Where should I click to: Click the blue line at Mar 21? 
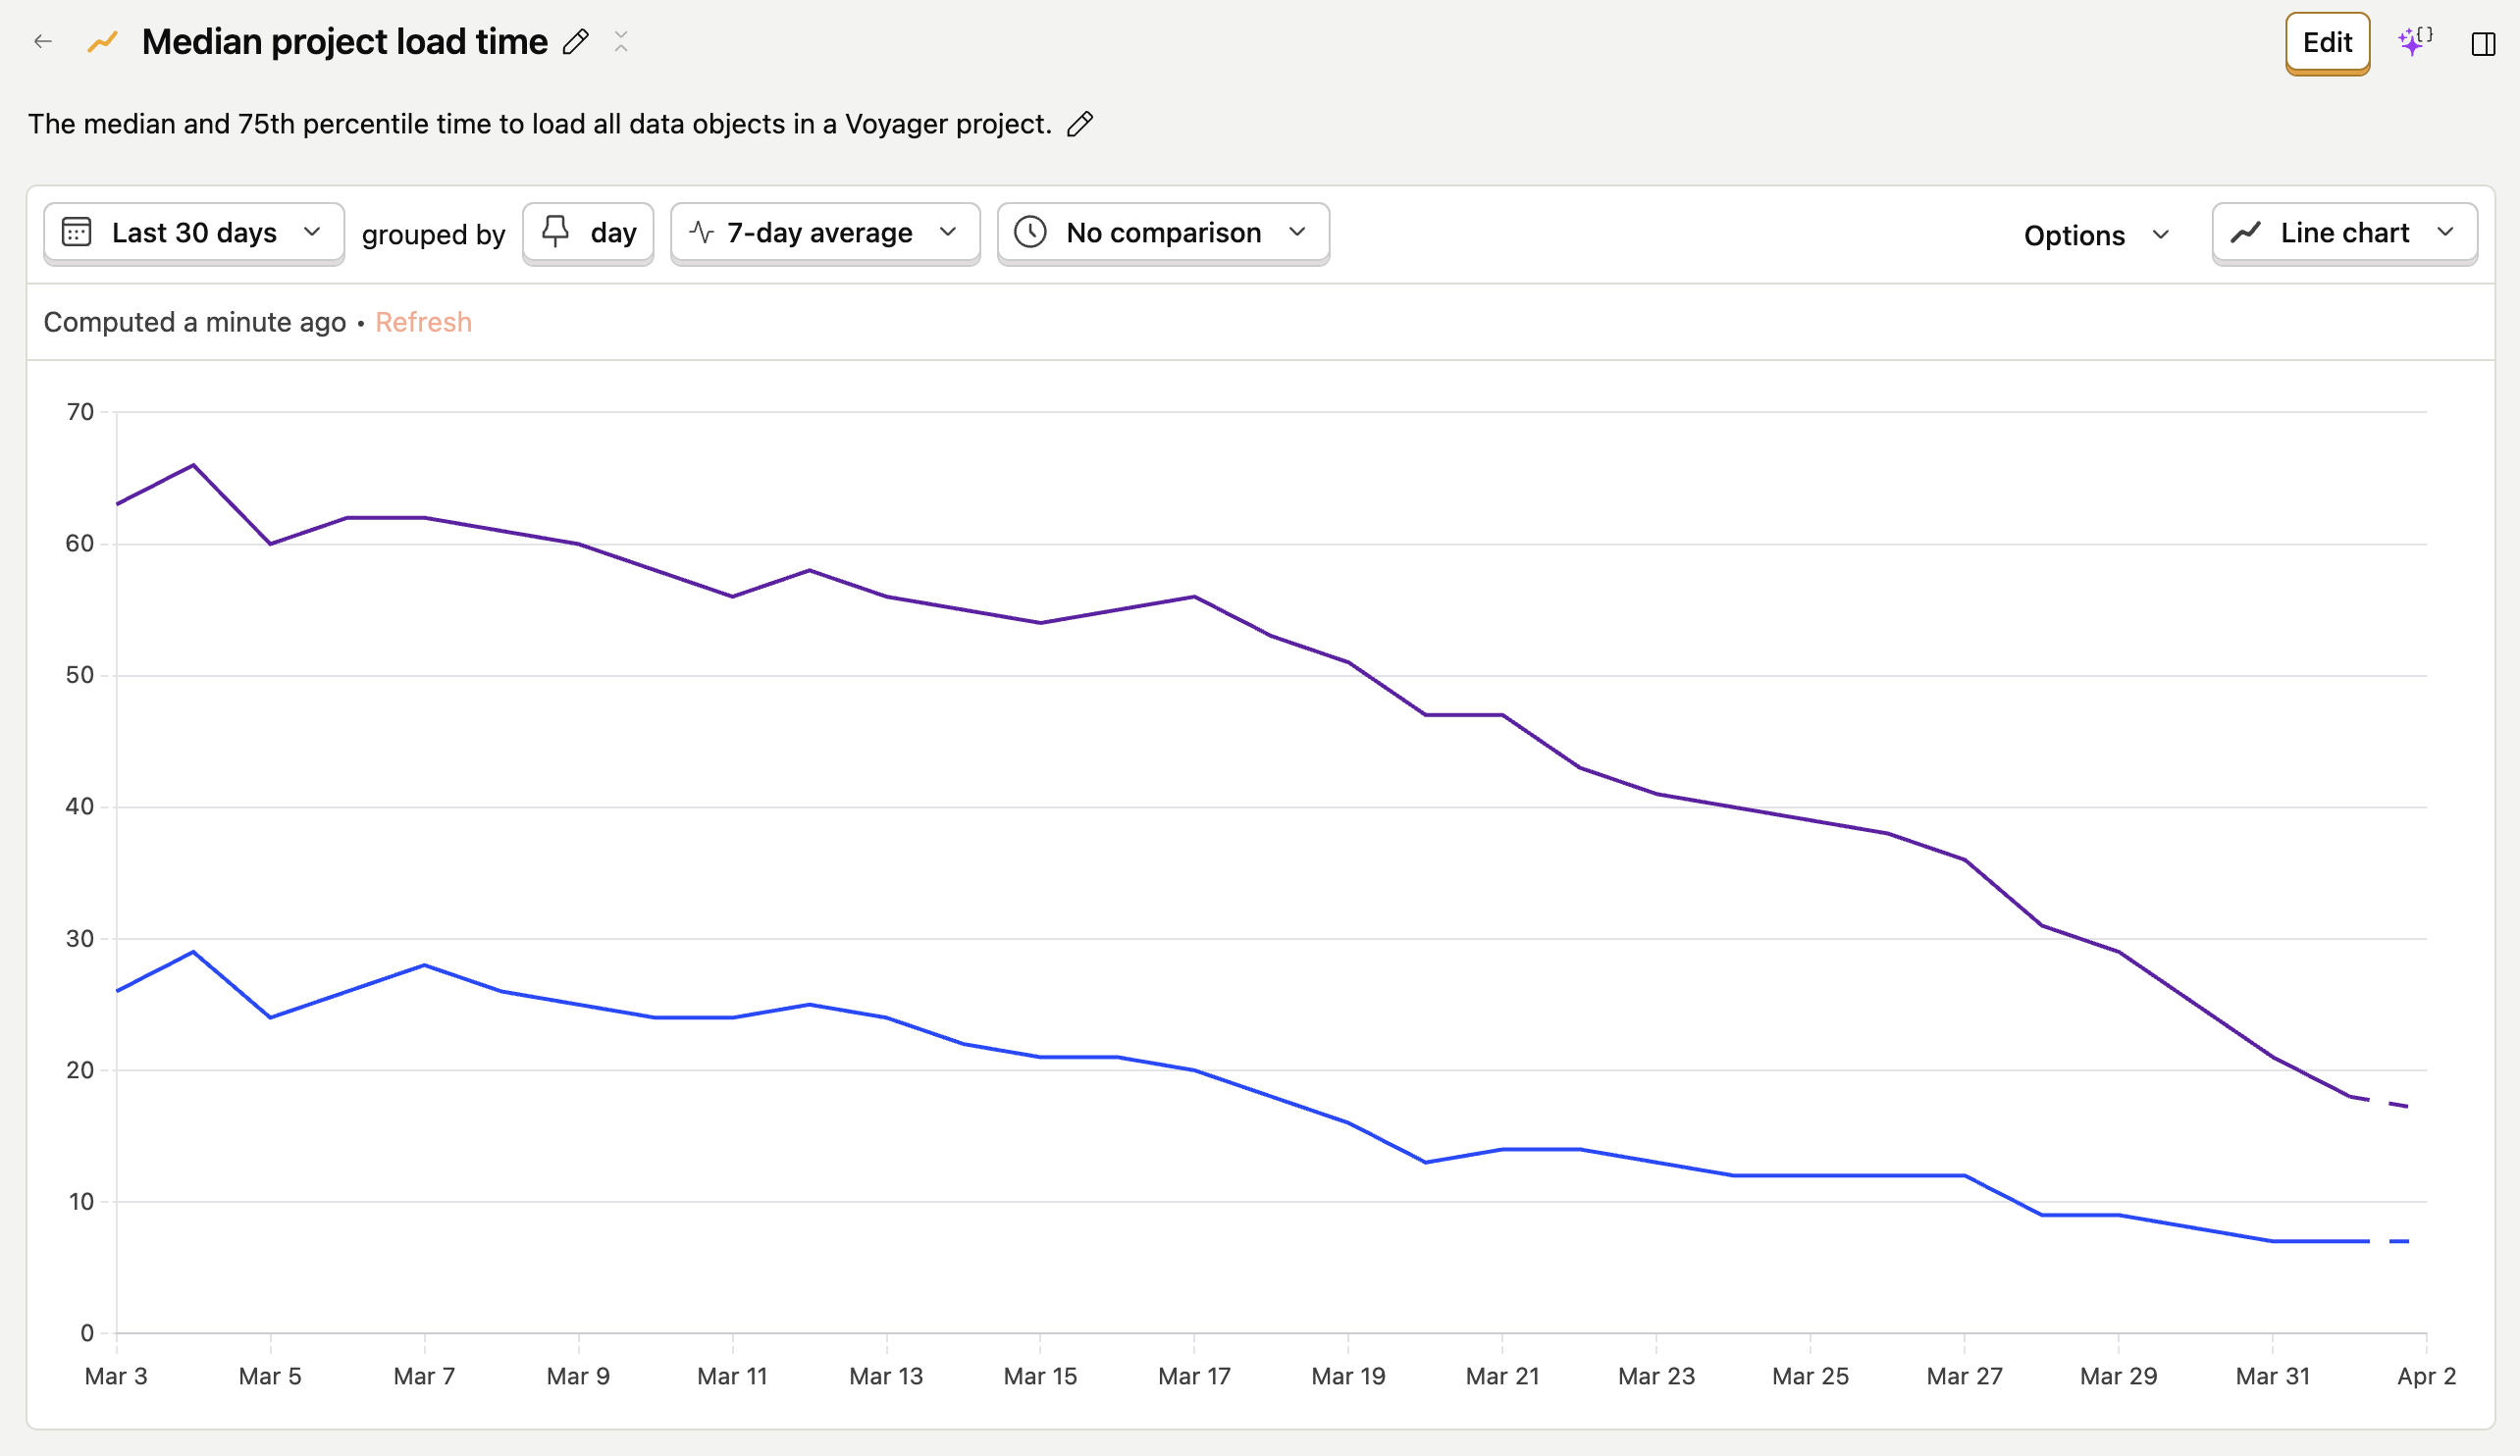1502,1149
